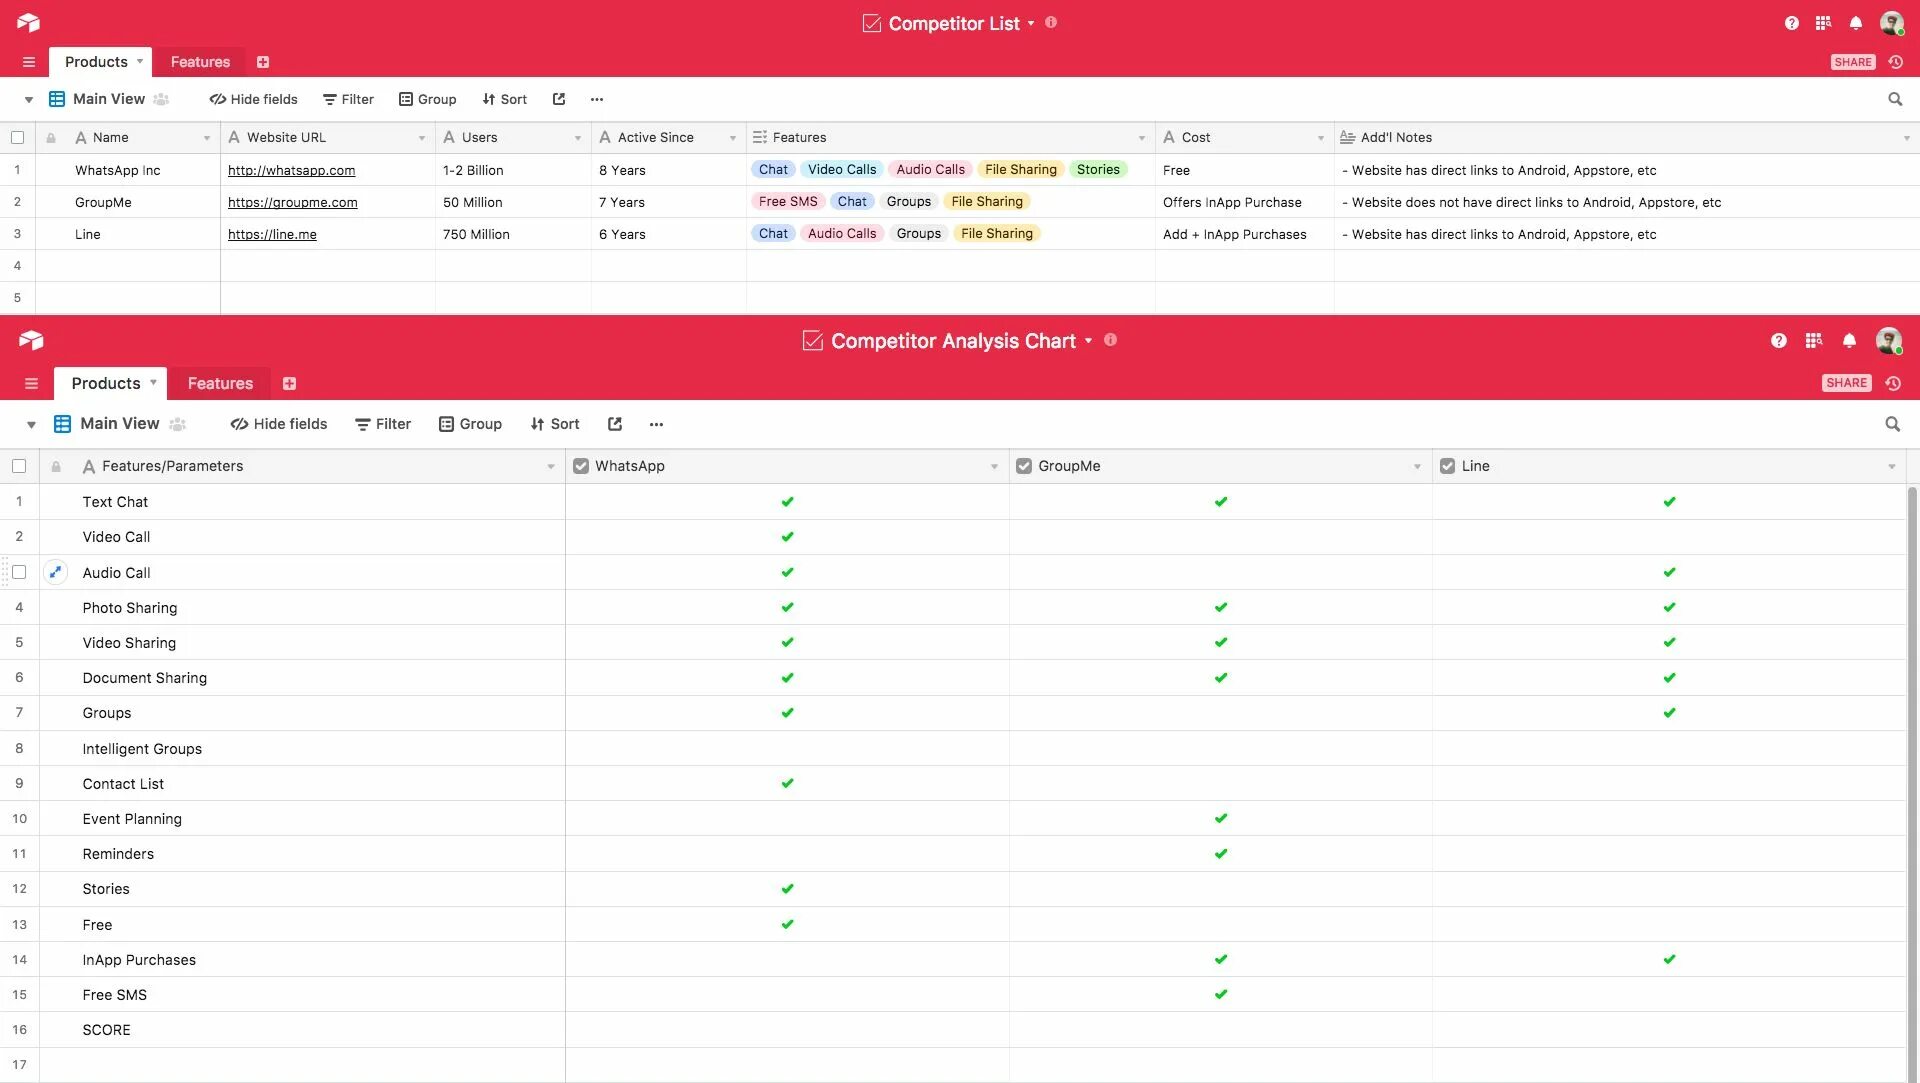Image resolution: width=1920 pixels, height=1083 pixels.
Task: Open user avatar in Competitor List header
Action: (x=1891, y=23)
